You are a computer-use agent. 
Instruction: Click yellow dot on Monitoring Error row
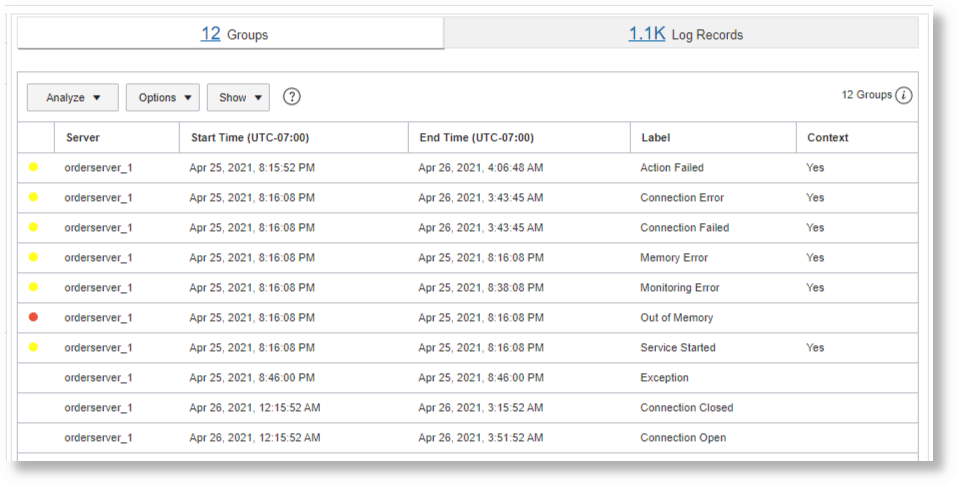click(x=33, y=288)
